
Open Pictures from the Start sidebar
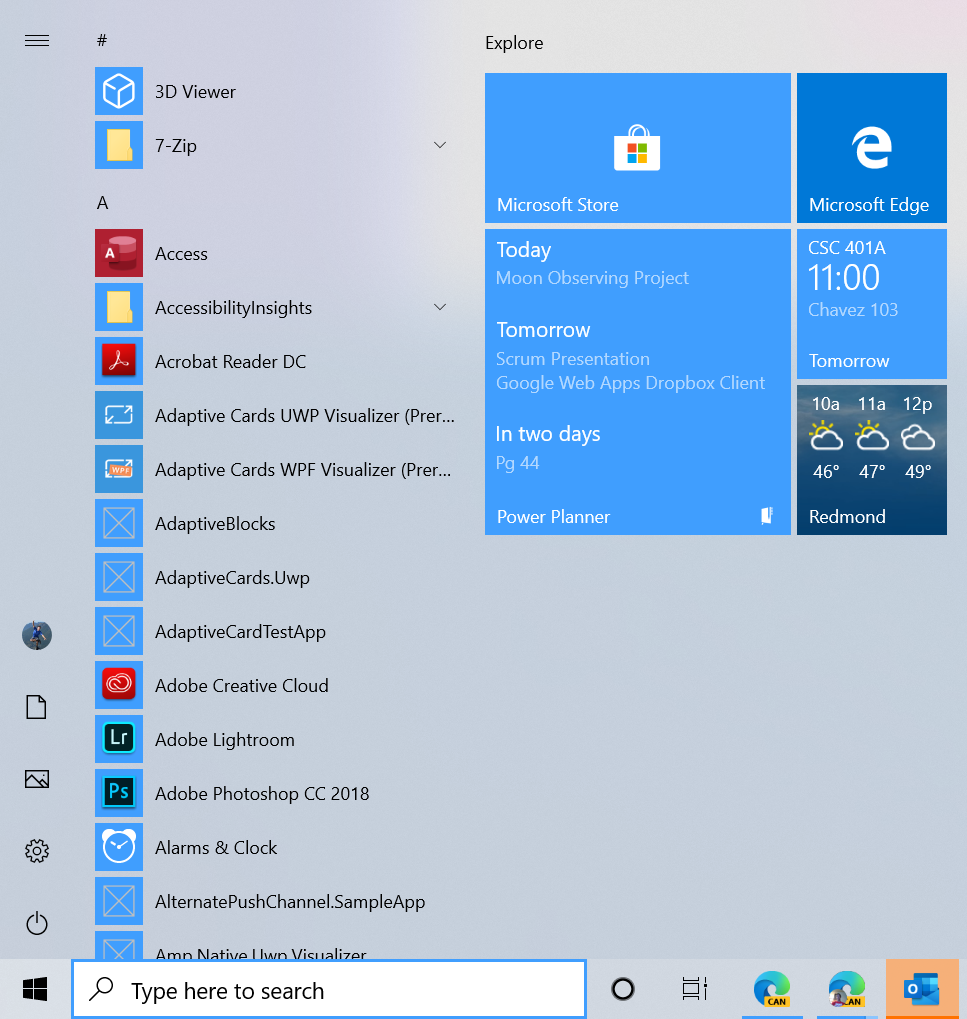[37, 779]
